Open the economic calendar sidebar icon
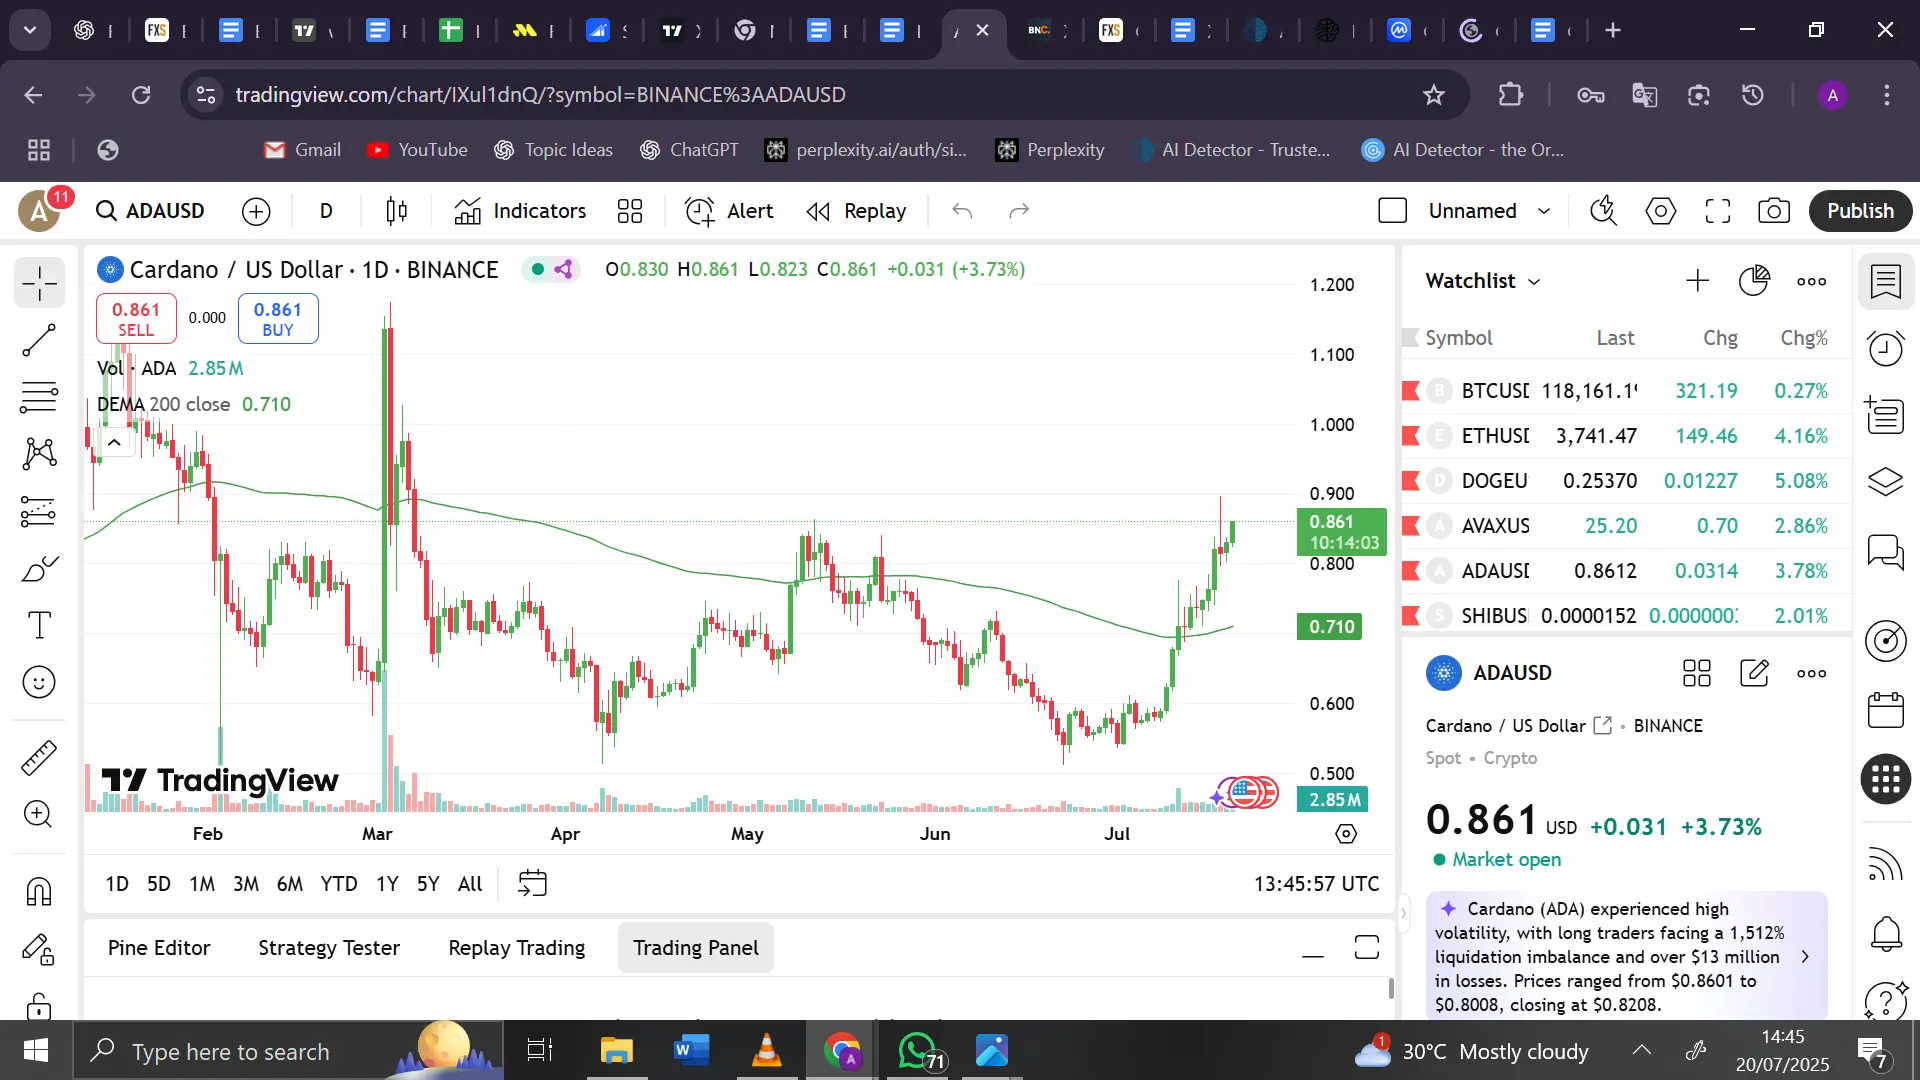 pos(1886,711)
